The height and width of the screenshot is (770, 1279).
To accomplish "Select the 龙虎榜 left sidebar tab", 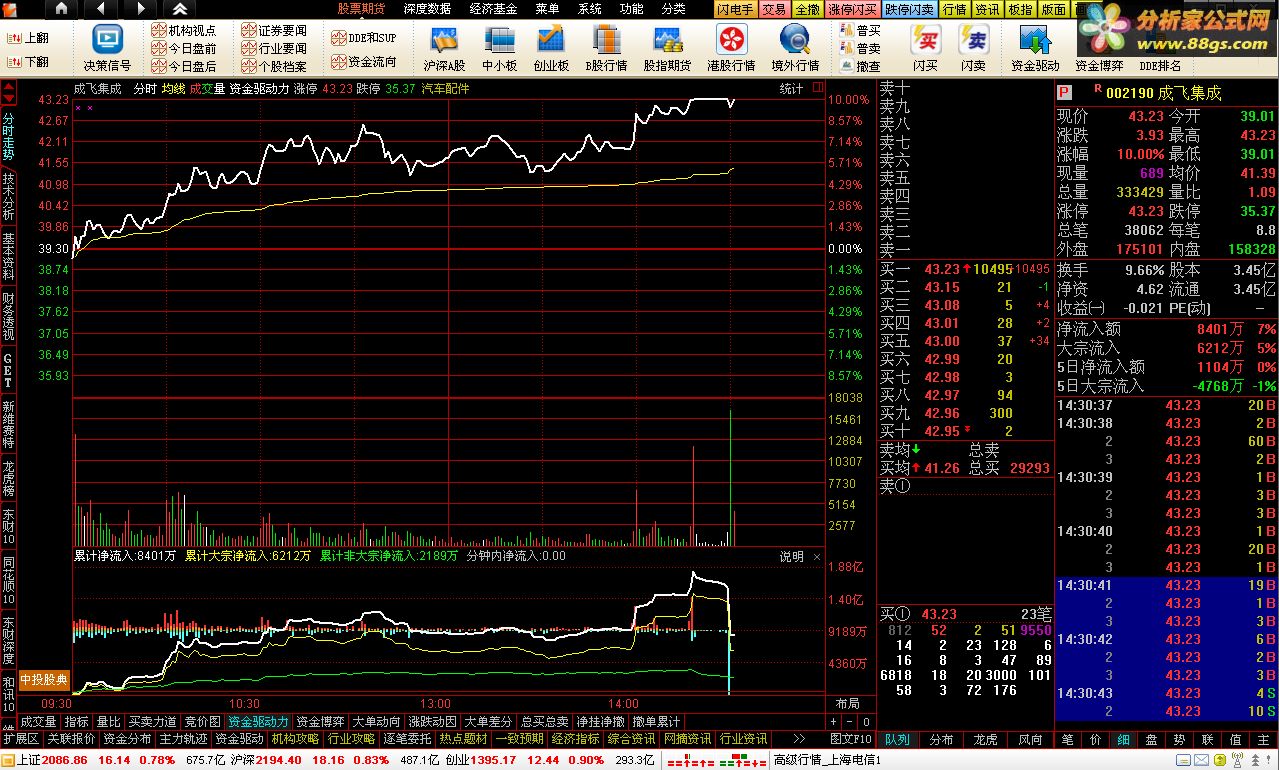I will click(8, 480).
